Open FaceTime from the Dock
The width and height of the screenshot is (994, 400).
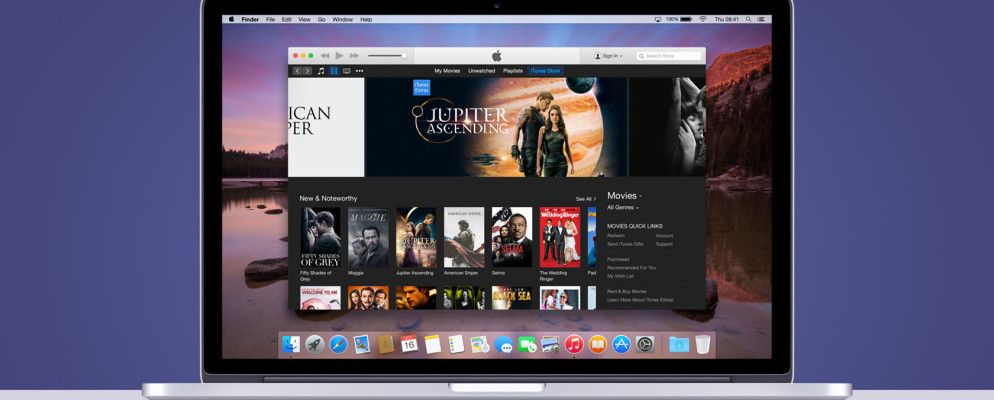pos(527,344)
